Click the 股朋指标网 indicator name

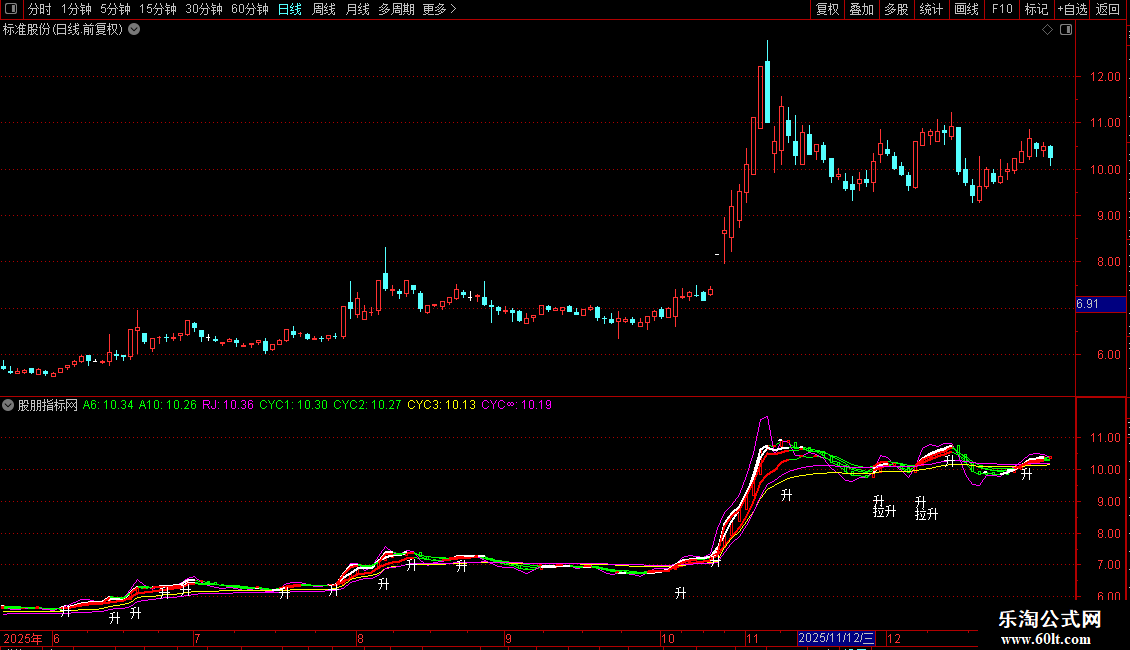pyautogui.click(x=48, y=405)
